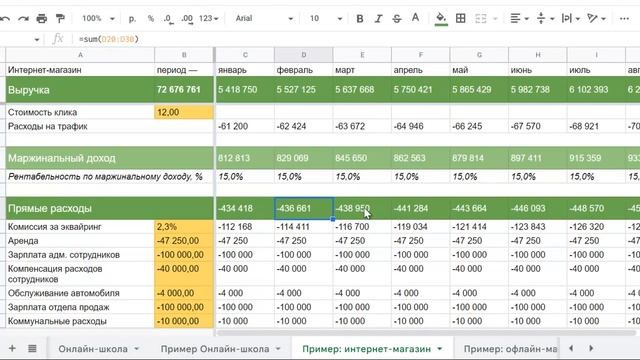Select April revenue cell 5 750 421
640x360 pixels.
(x=420, y=89)
